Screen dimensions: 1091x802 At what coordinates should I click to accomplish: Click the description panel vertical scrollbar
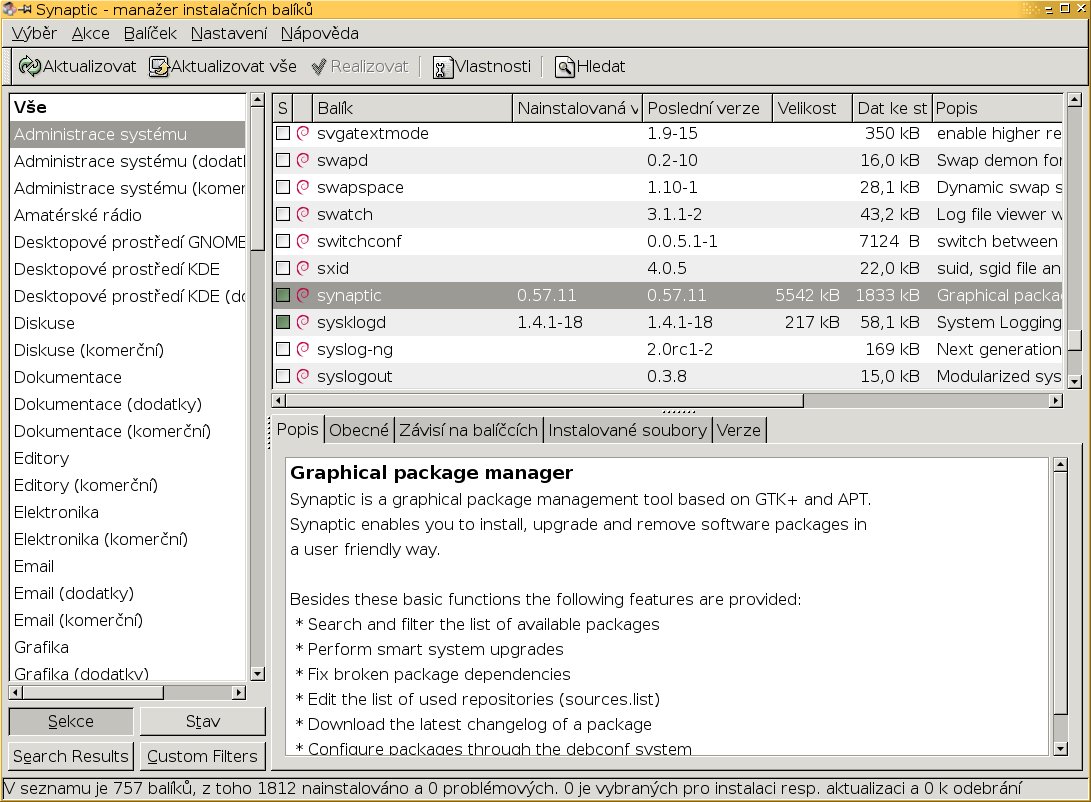tap(1060, 594)
